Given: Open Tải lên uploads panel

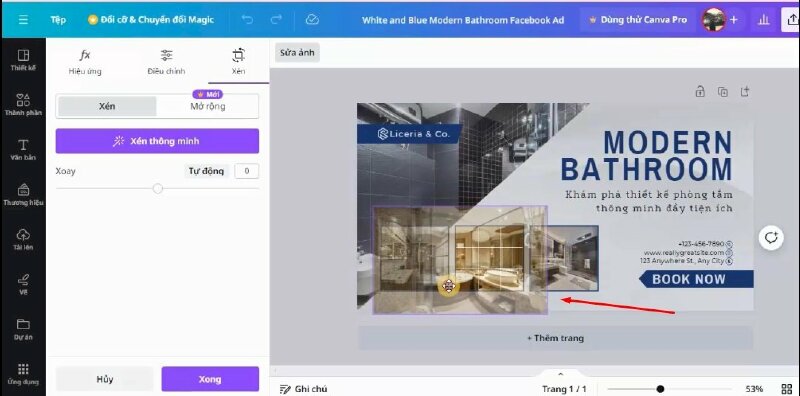Looking at the screenshot, I should click(23, 239).
